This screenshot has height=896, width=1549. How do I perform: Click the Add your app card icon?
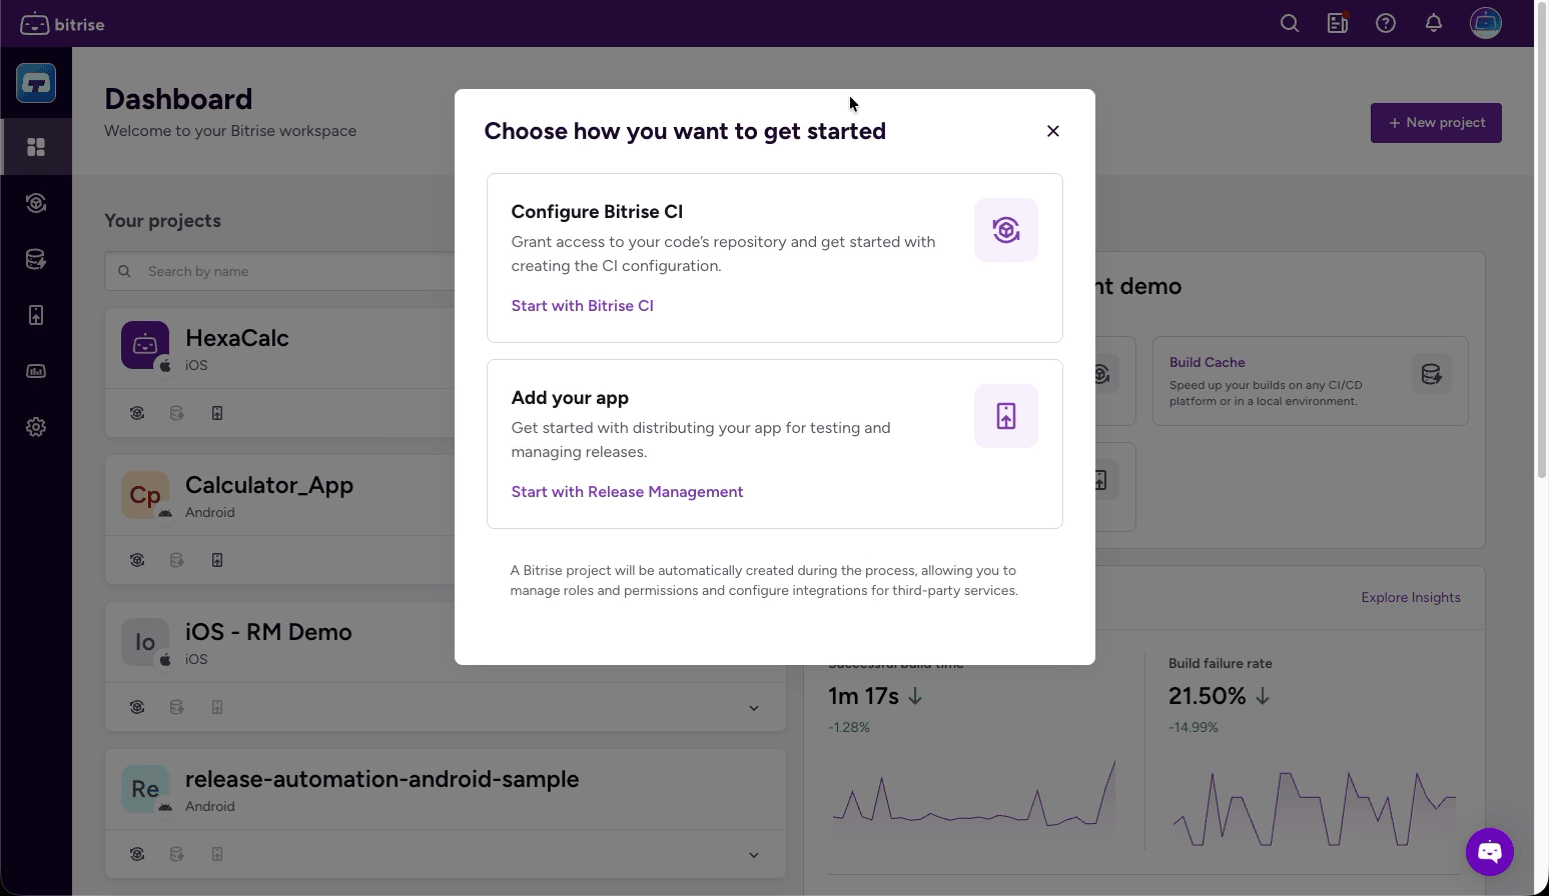point(1006,416)
